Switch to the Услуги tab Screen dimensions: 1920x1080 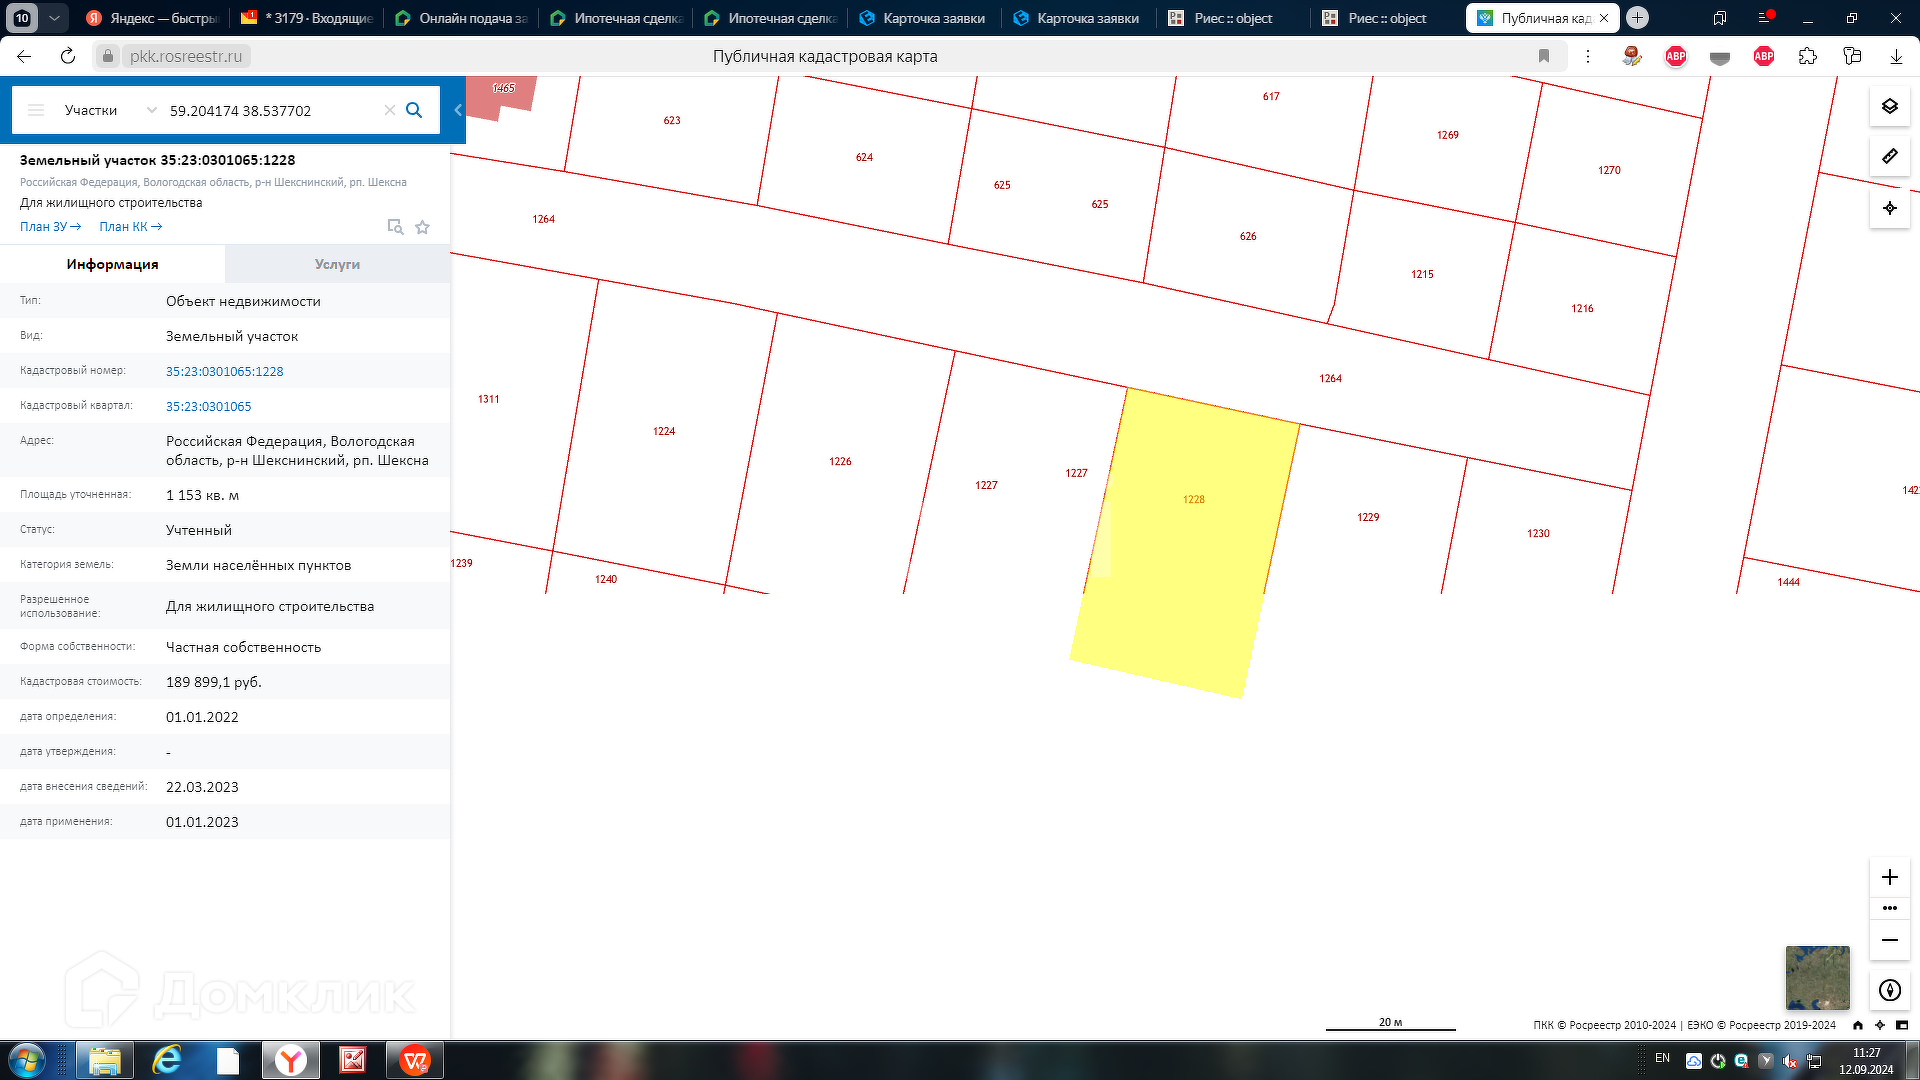pos(337,264)
